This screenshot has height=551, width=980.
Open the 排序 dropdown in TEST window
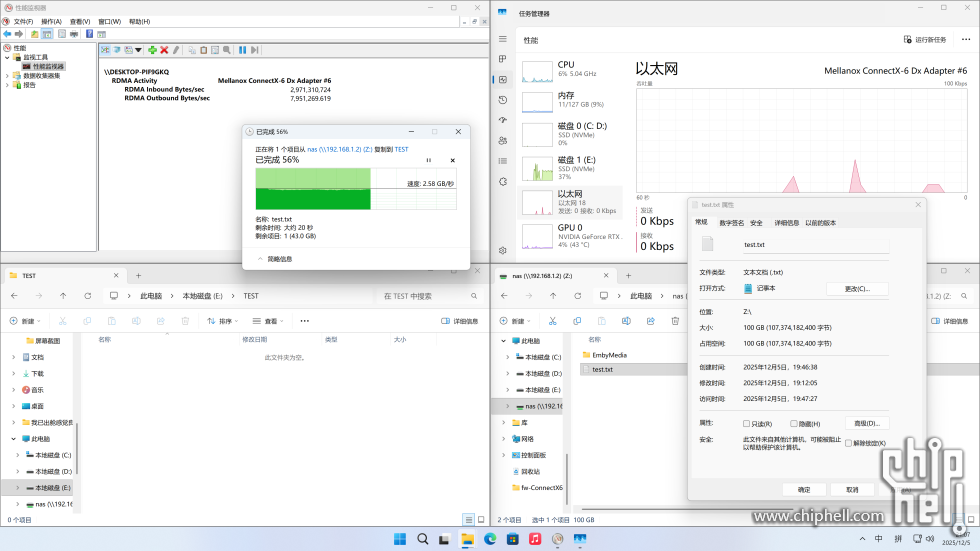224,321
